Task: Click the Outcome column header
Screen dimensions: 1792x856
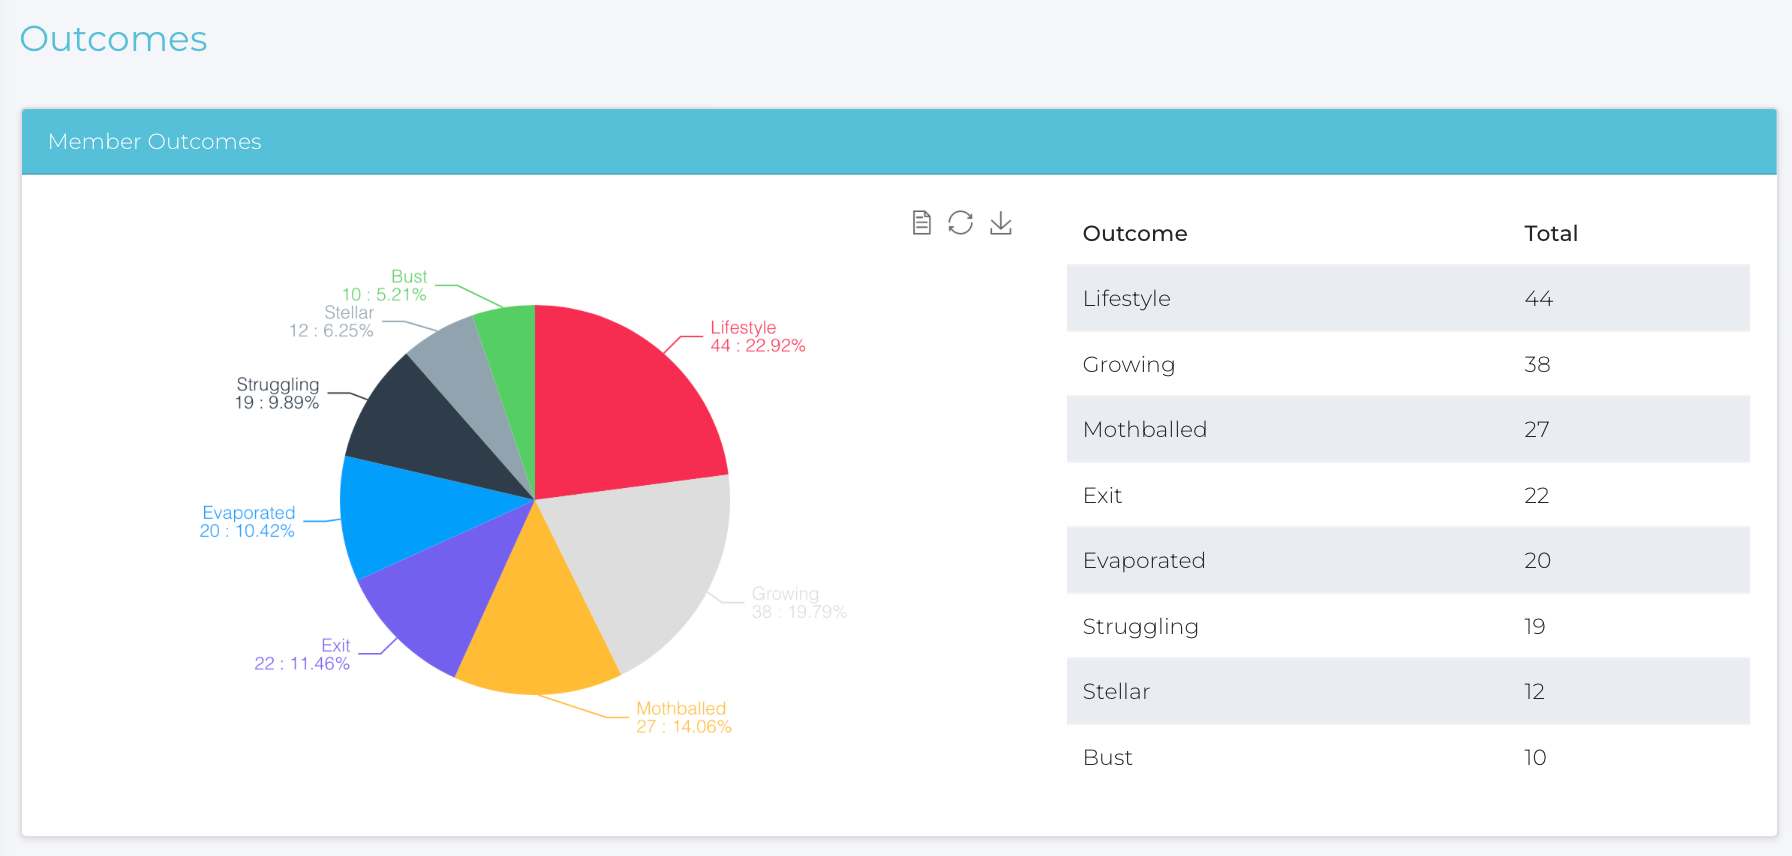Action: (1135, 234)
